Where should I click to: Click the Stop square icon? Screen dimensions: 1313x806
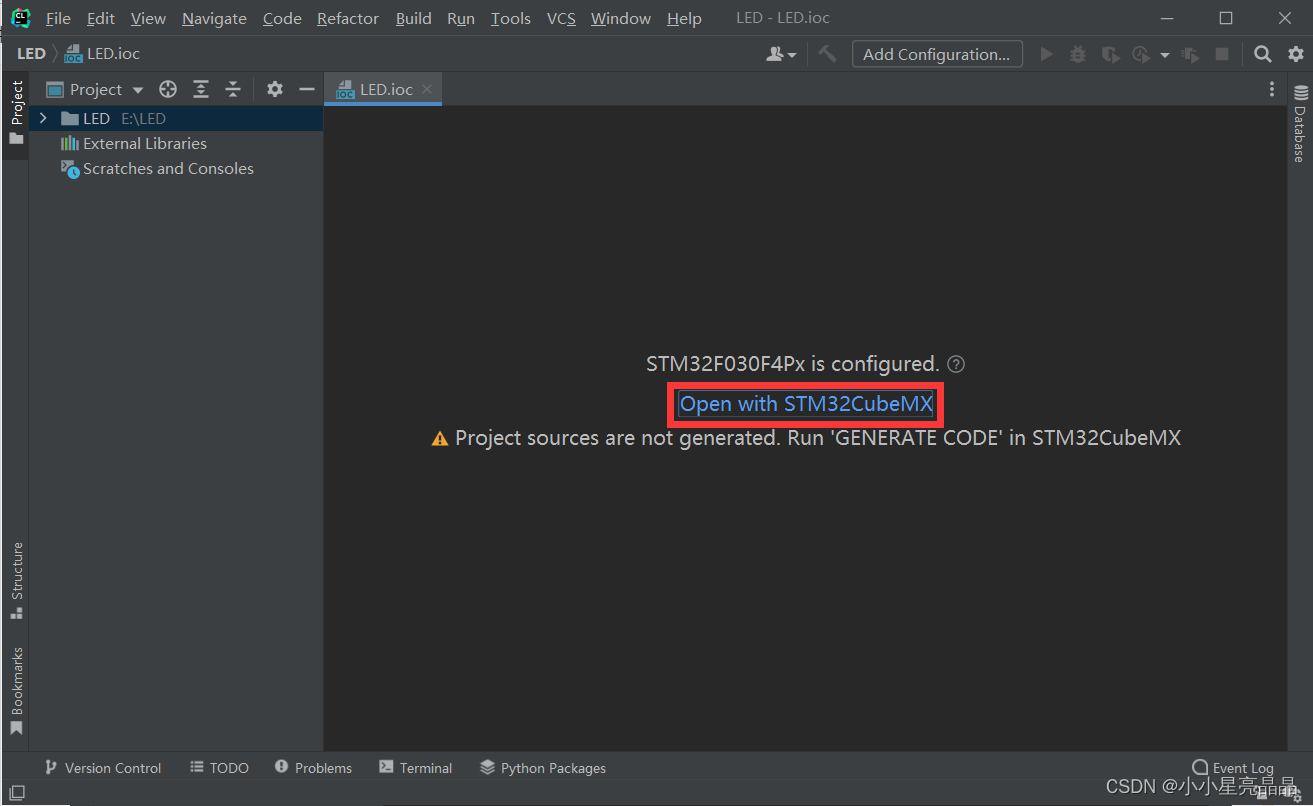click(1222, 54)
